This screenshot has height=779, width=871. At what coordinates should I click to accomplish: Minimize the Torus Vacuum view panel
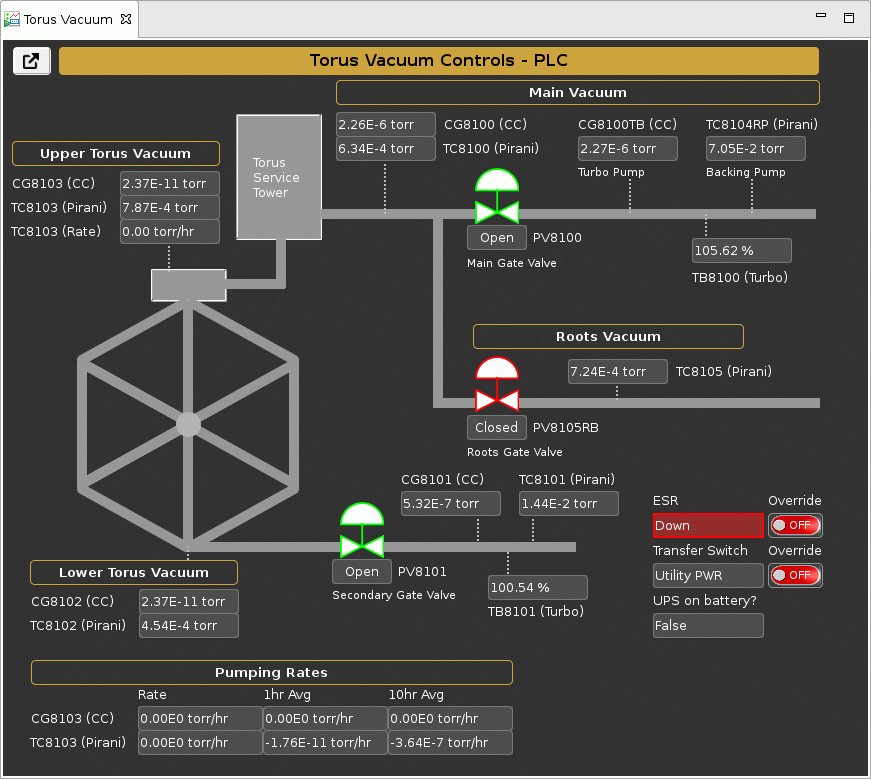(821, 17)
